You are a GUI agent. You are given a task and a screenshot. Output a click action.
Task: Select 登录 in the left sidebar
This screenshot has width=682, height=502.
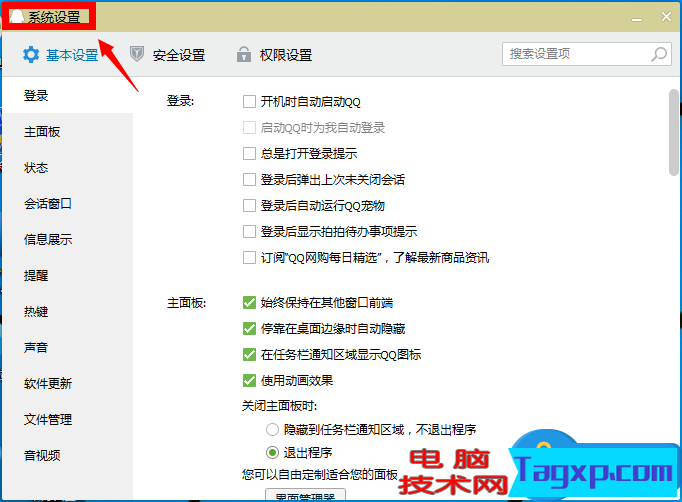click(67, 95)
